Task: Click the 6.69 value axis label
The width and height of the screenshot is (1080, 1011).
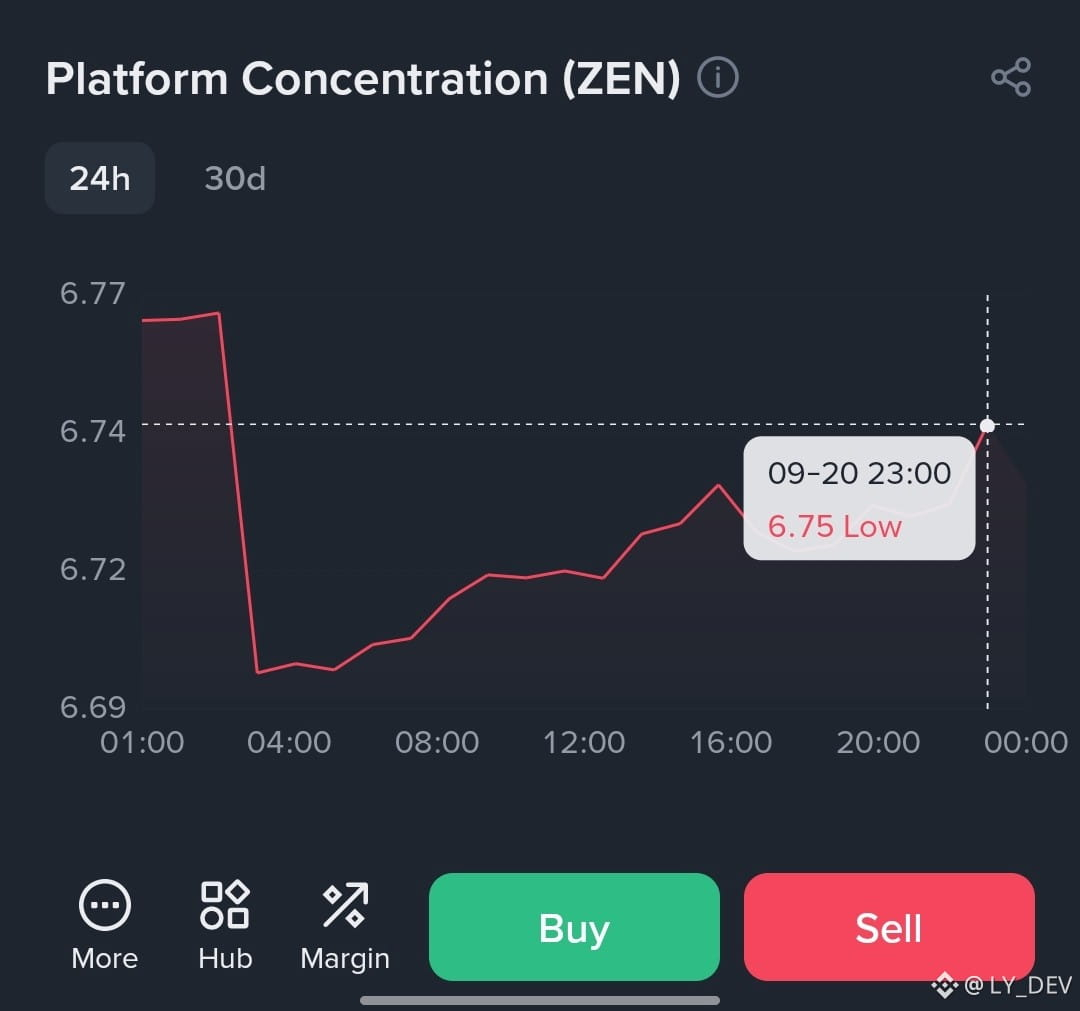Action: [x=92, y=707]
